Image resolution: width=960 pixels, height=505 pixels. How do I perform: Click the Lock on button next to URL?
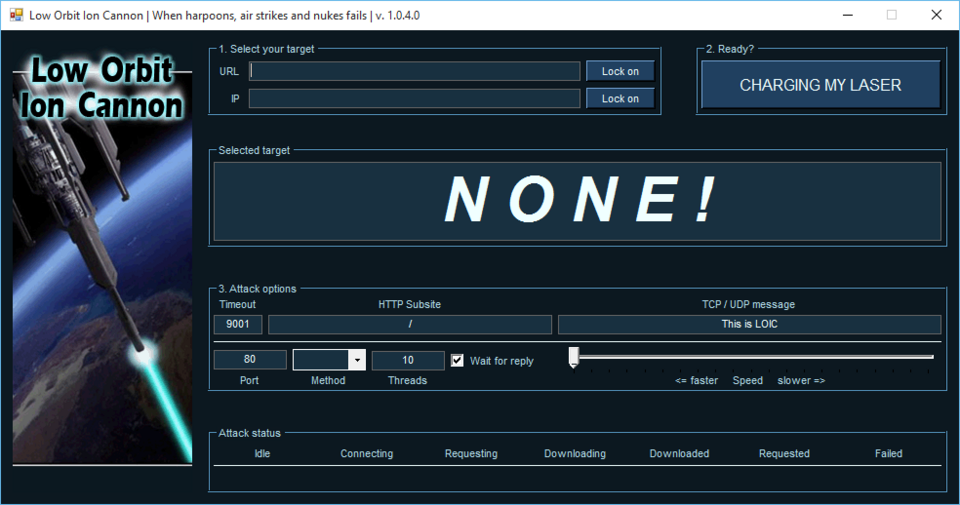tap(620, 71)
